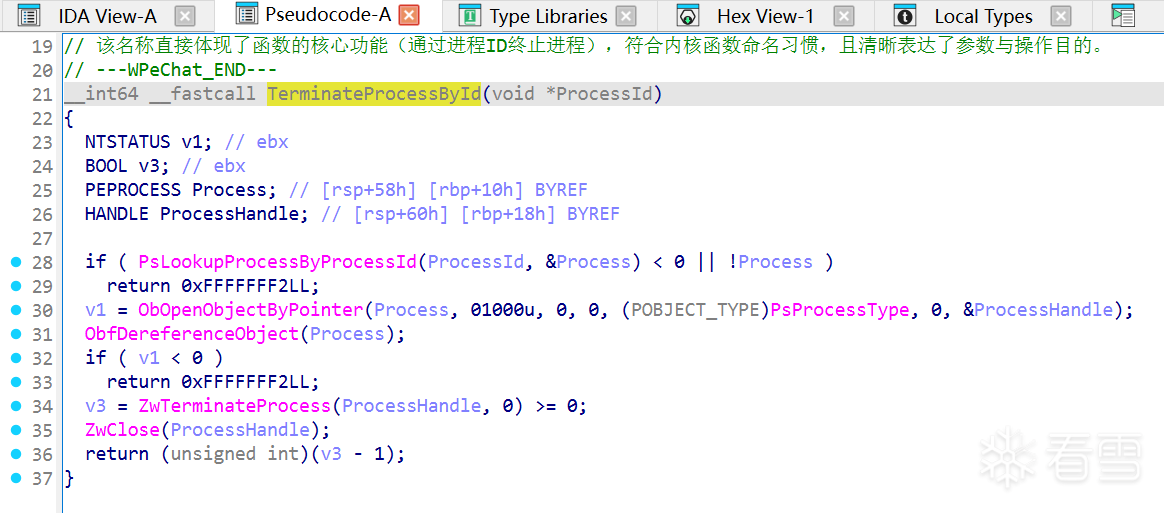
Task: Click line number 21 in gutter
Action: pos(43,95)
